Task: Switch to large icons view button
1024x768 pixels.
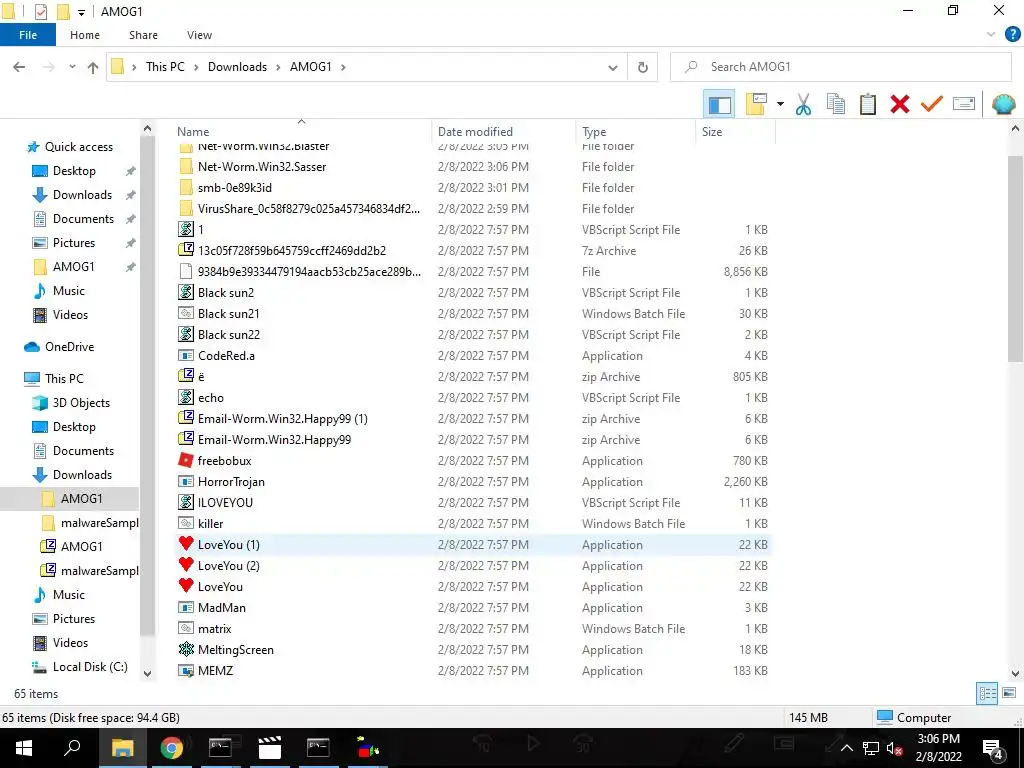Action: (1009, 694)
